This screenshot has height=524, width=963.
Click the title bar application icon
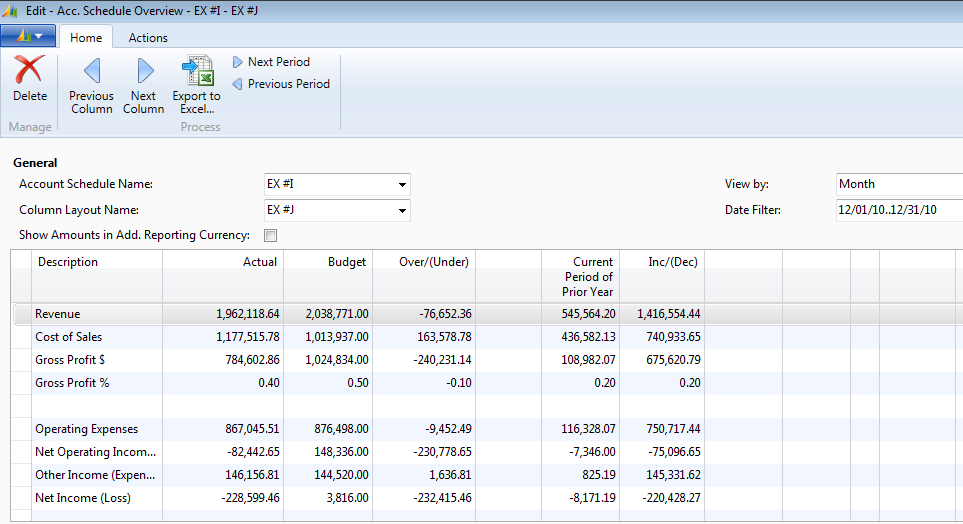click(x=11, y=10)
